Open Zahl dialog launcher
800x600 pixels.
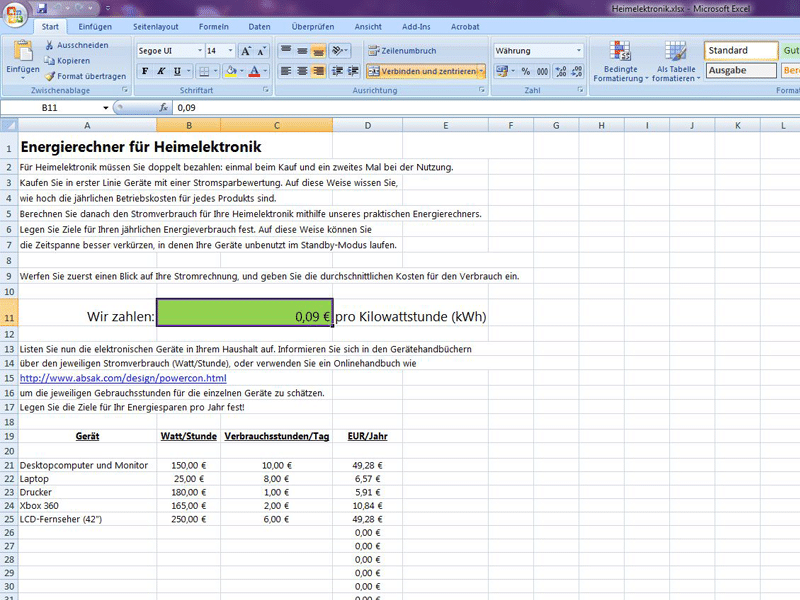click(x=580, y=90)
